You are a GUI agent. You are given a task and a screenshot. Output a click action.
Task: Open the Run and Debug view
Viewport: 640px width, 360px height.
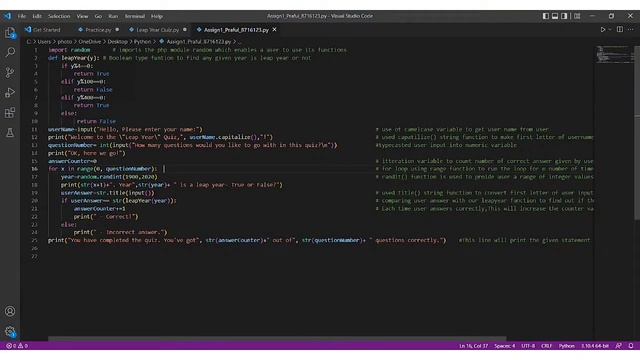pyautogui.click(x=10, y=93)
